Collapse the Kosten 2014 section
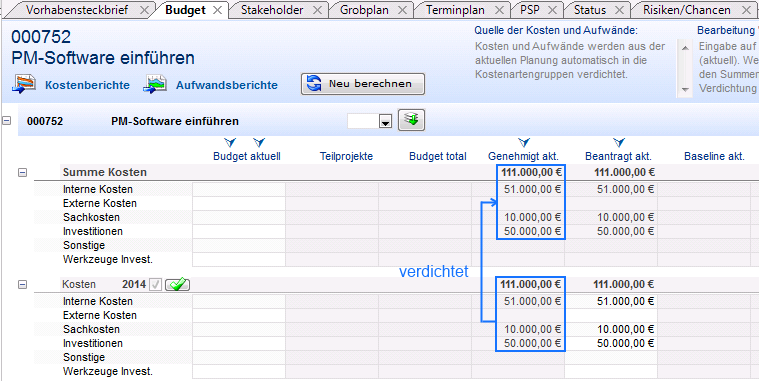Viewport: 759px width, 381px height. [22, 285]
